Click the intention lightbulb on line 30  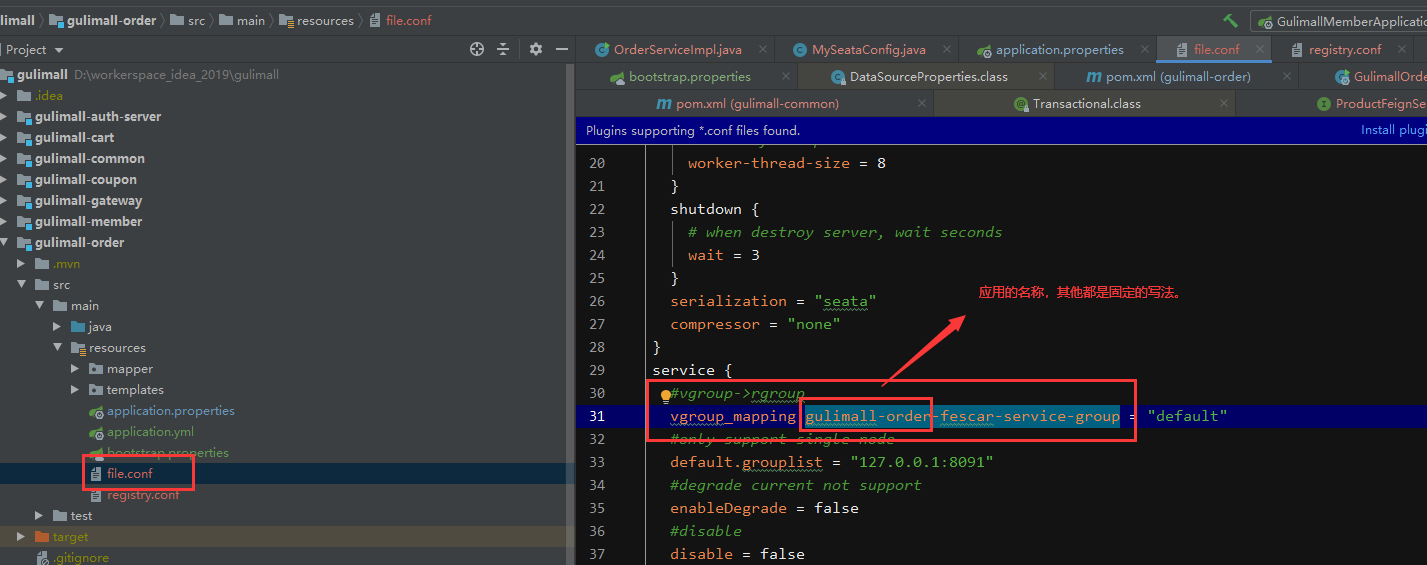[x=666, y=395]
